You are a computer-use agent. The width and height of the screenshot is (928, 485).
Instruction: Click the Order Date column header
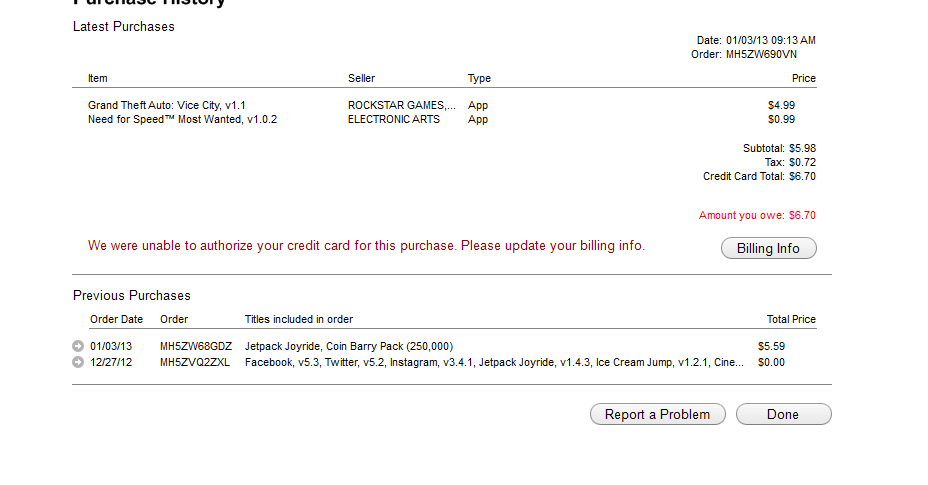click(117, 319)
